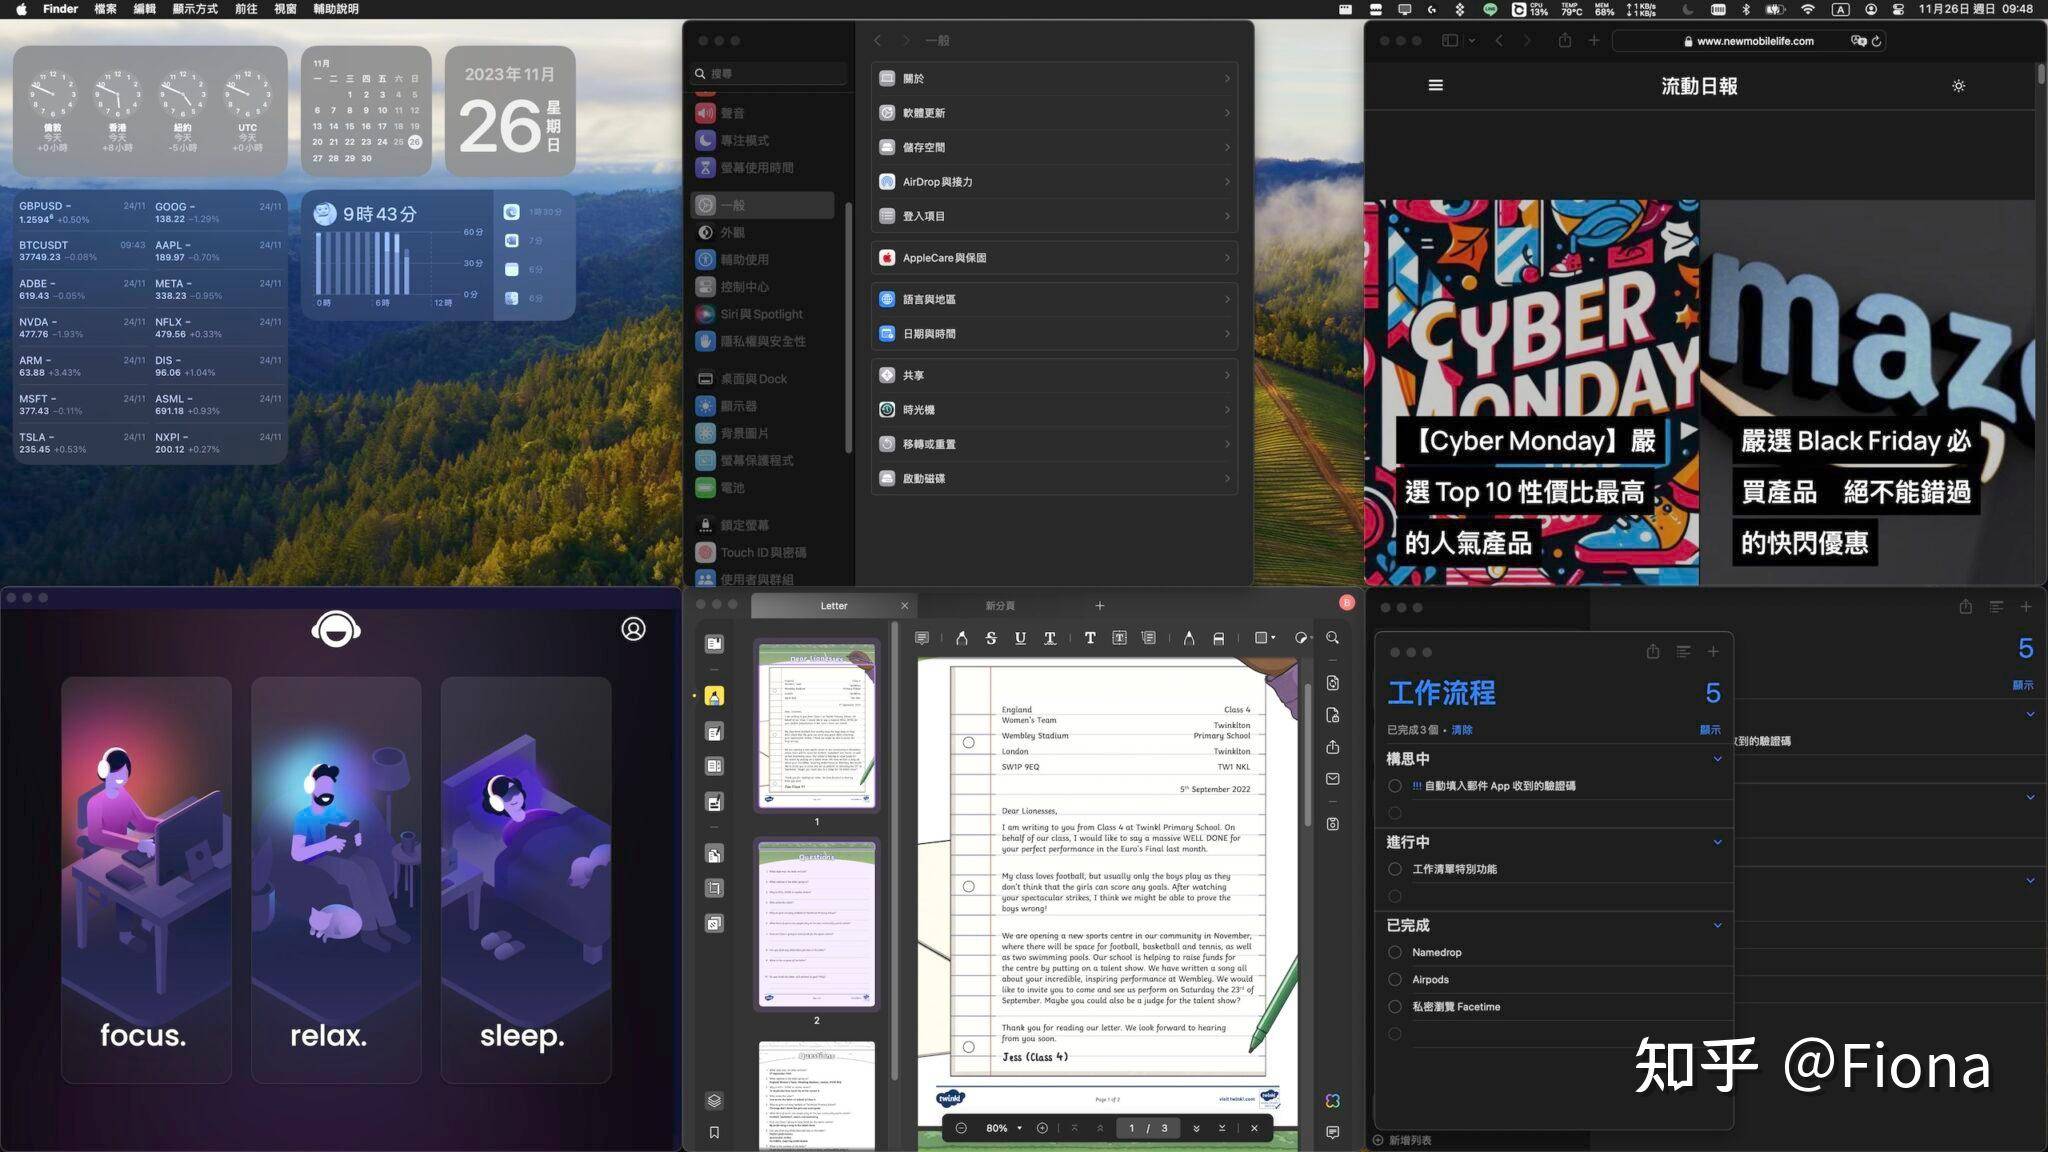The image size is (2048, 1152).
Task: Open hamburger menu on 流動日報 site
Action: point(1435,86)
